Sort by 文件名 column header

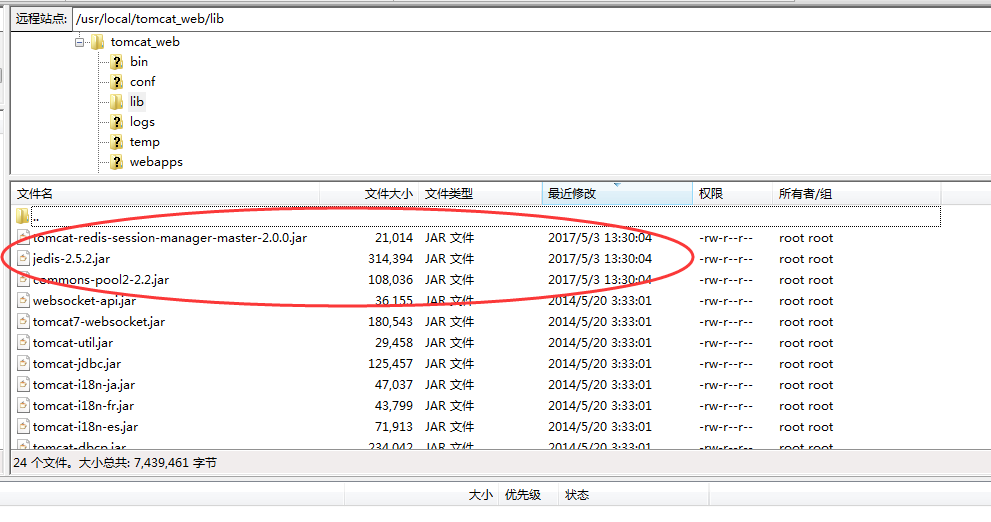coord(166,194)
